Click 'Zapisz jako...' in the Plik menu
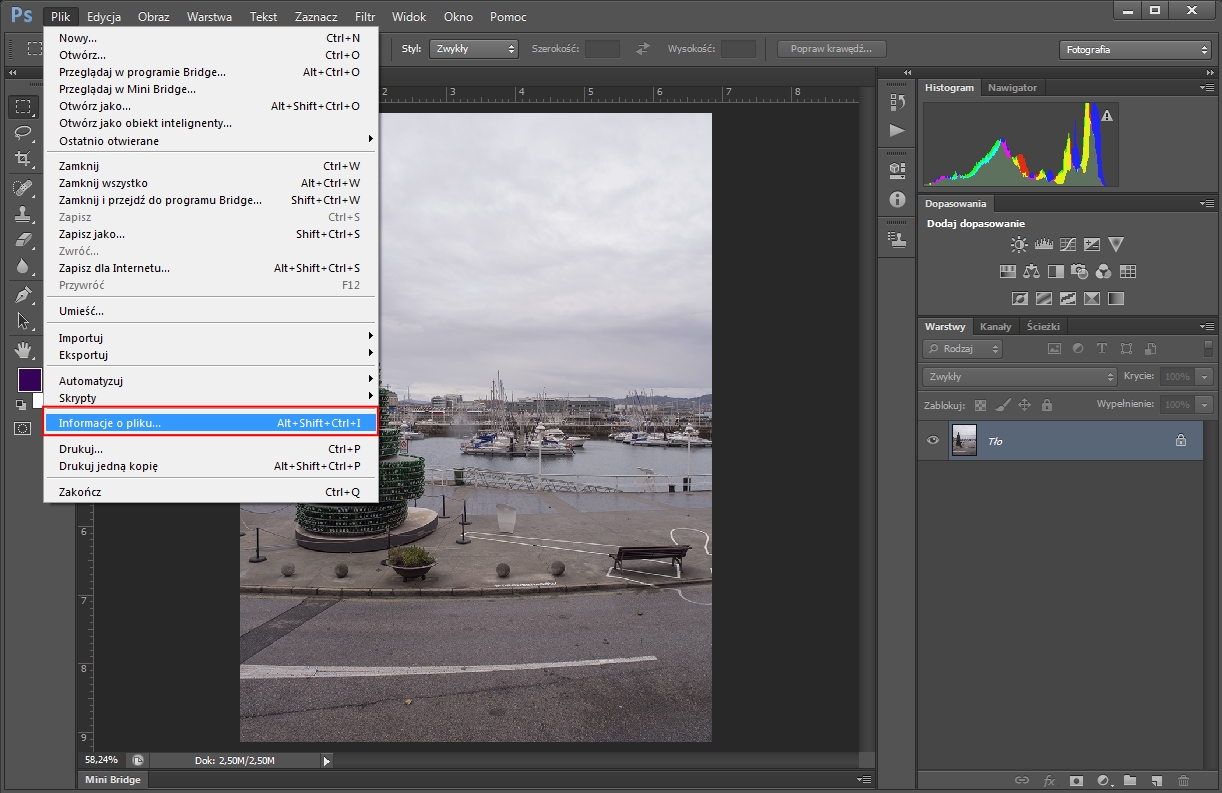 coord(92,234)
